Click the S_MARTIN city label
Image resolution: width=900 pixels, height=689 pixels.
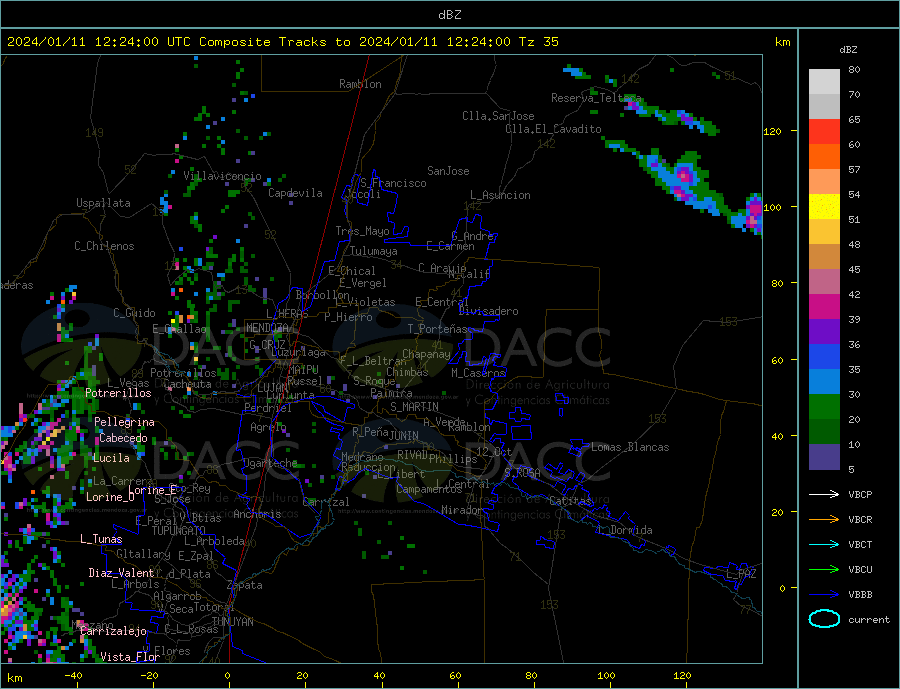click(x=414, y=407)
